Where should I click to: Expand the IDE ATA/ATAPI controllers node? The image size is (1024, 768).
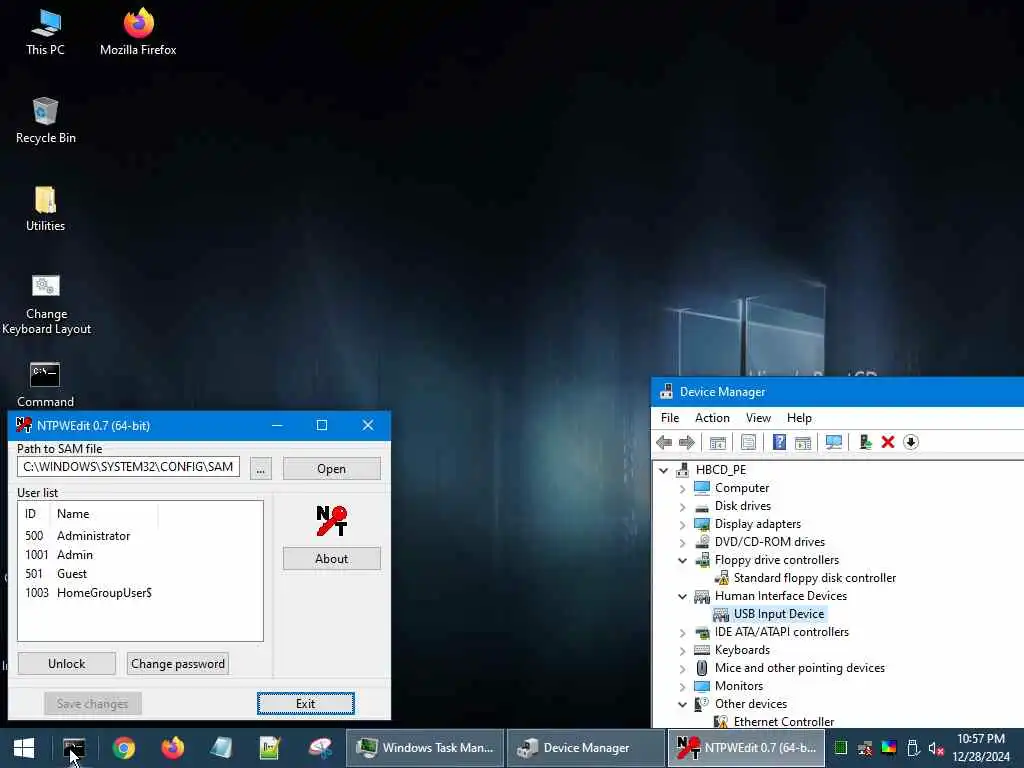pyautogui.click(x=682, y=633)
